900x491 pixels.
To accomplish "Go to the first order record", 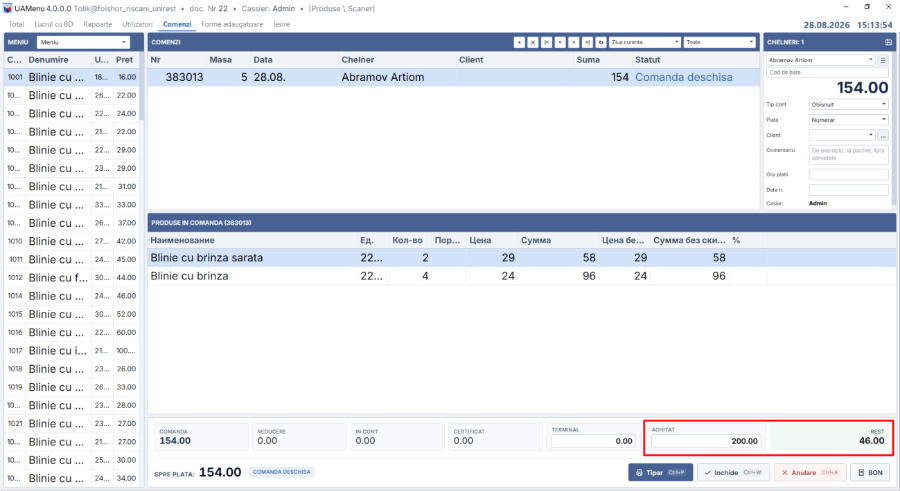I will [546, 42].
